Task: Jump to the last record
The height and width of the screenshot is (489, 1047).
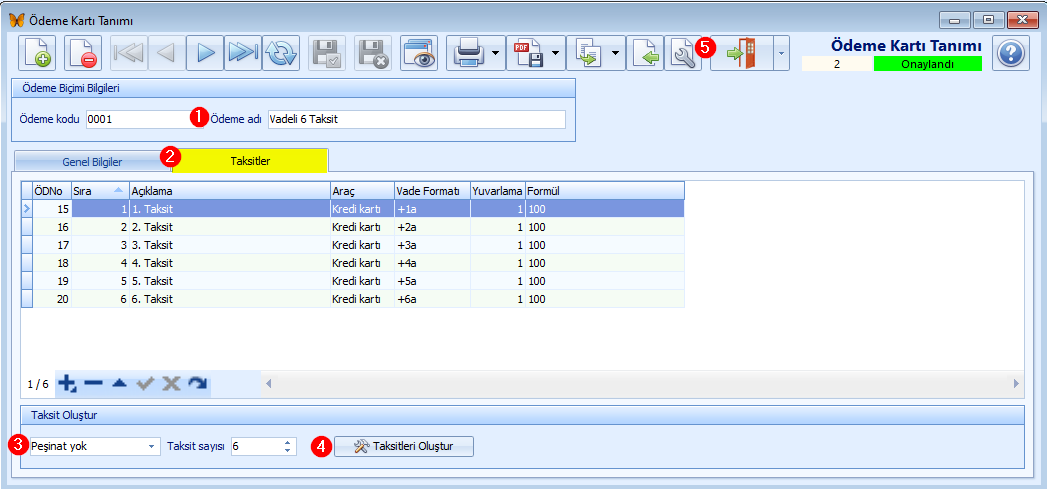Action: pyautogui.click(x=243, y=53)
